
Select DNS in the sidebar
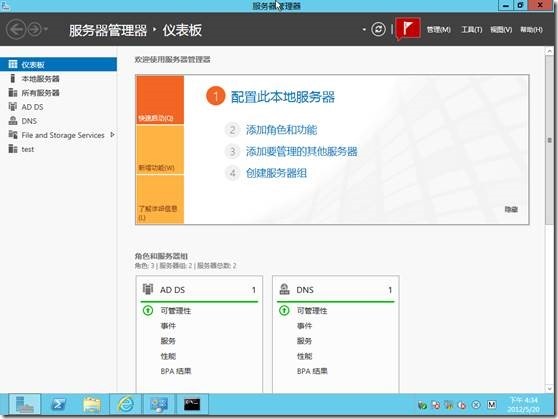pyautogui.click(x=58, y=121)
